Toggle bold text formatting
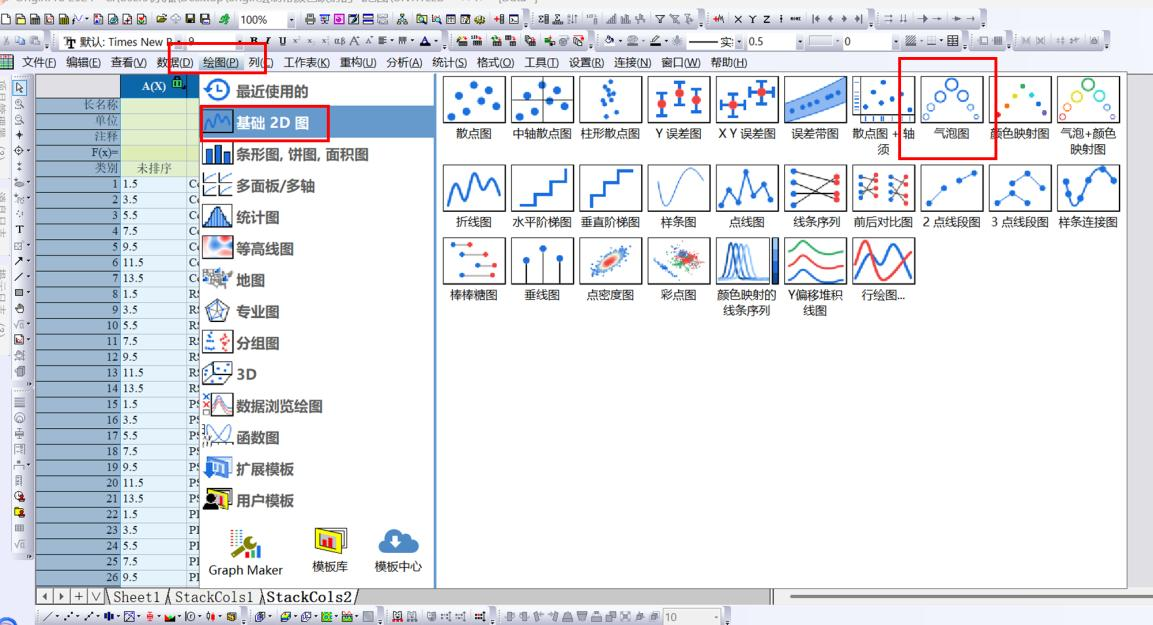Viewport: 1153px width, 625px height. (x=254, y=42)
